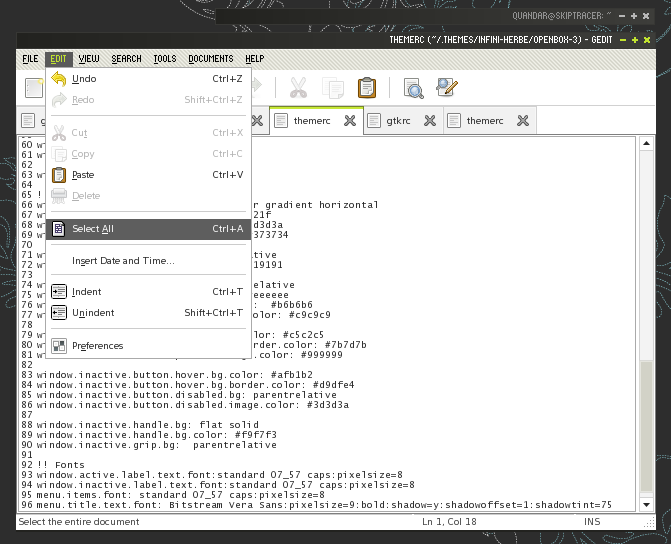Close the active themerc tab
671x544 pixels.
coord(350,121)
